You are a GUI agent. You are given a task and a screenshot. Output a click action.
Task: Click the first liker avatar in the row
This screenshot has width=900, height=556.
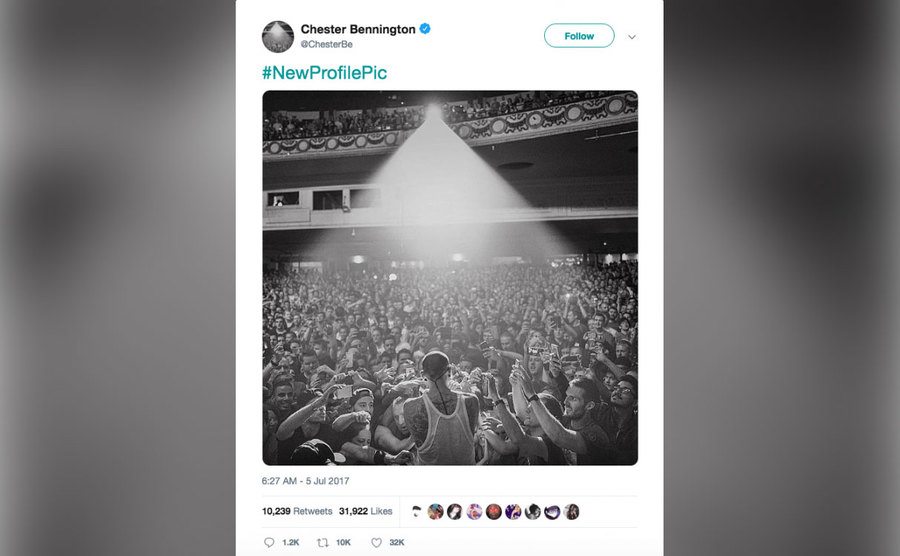pyautogui.click(x=417, y=512)
